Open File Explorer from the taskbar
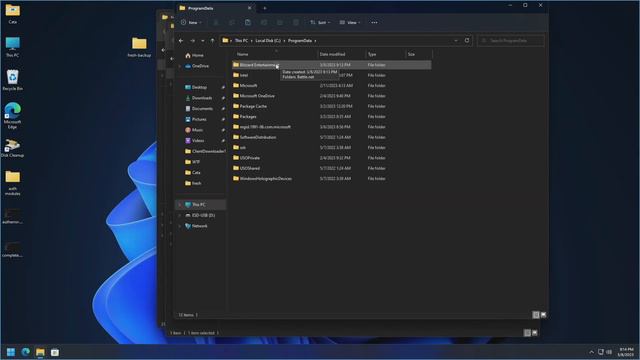640x360 pixels. pos(40,352)
